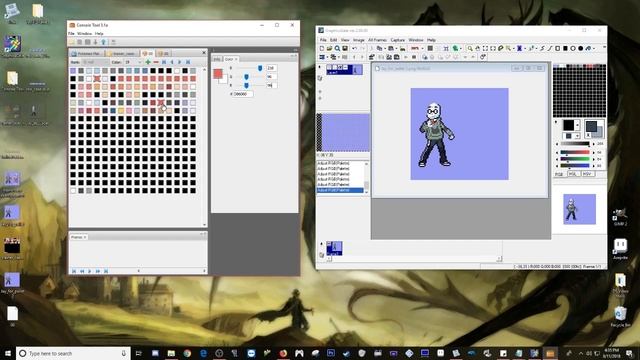
Task: Click Open file icon in GraphicsGale toolbar
Action: tap(329, 49)
